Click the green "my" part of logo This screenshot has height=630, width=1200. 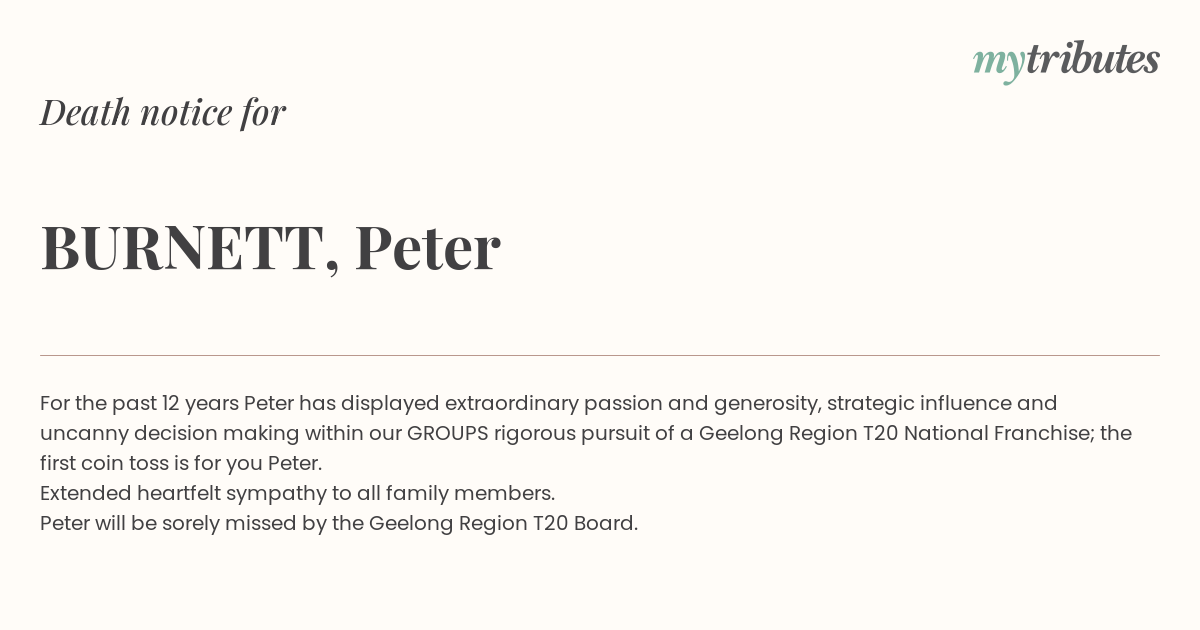click(x=998, y=64)
